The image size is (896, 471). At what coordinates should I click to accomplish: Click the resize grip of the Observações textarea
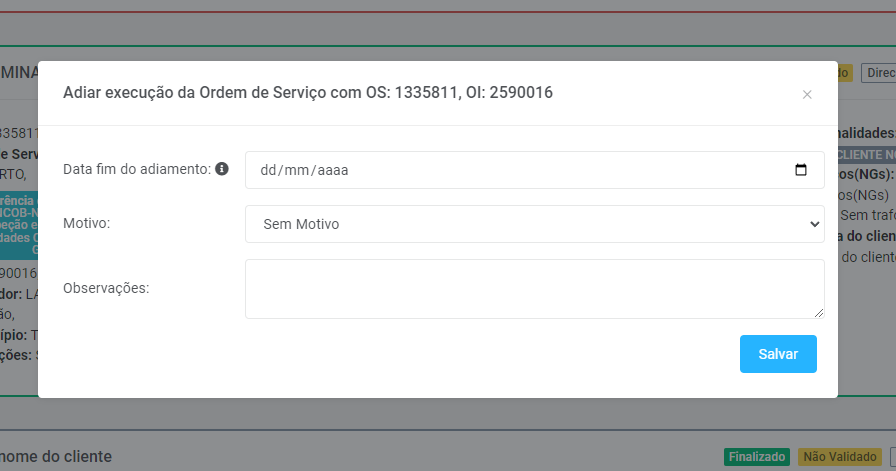point(819,313)
